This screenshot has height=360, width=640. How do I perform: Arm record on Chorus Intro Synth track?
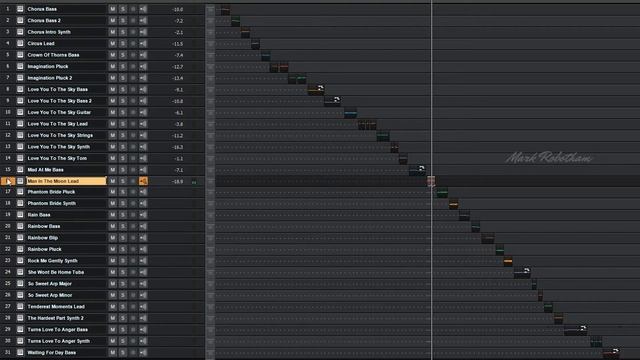133,32
